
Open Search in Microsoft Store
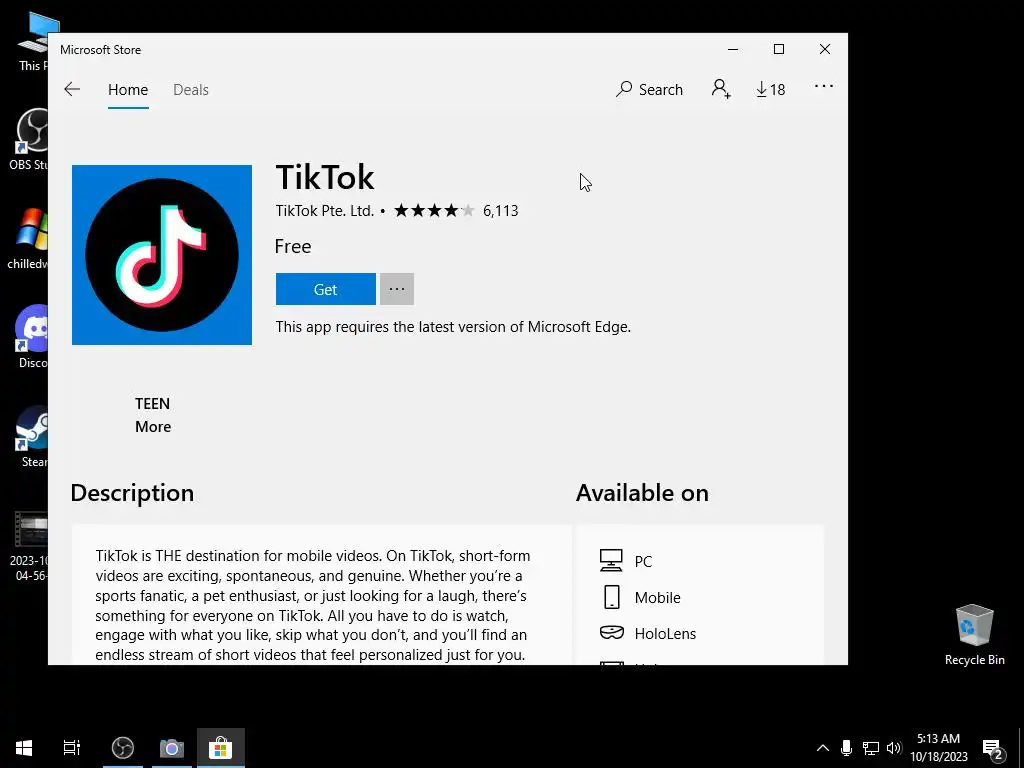[x=649, y=89]
